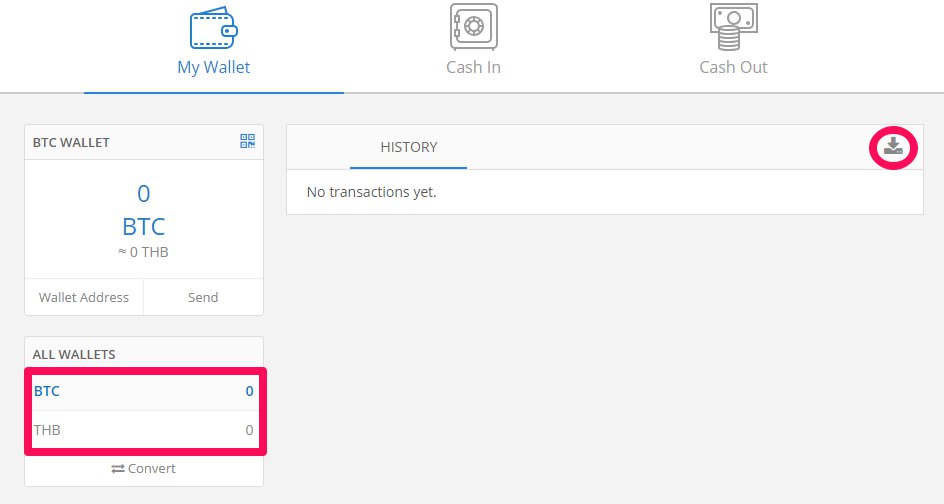Select the BTC row in All Wallets
Screen dimensions: 944x504
point(144,391)
